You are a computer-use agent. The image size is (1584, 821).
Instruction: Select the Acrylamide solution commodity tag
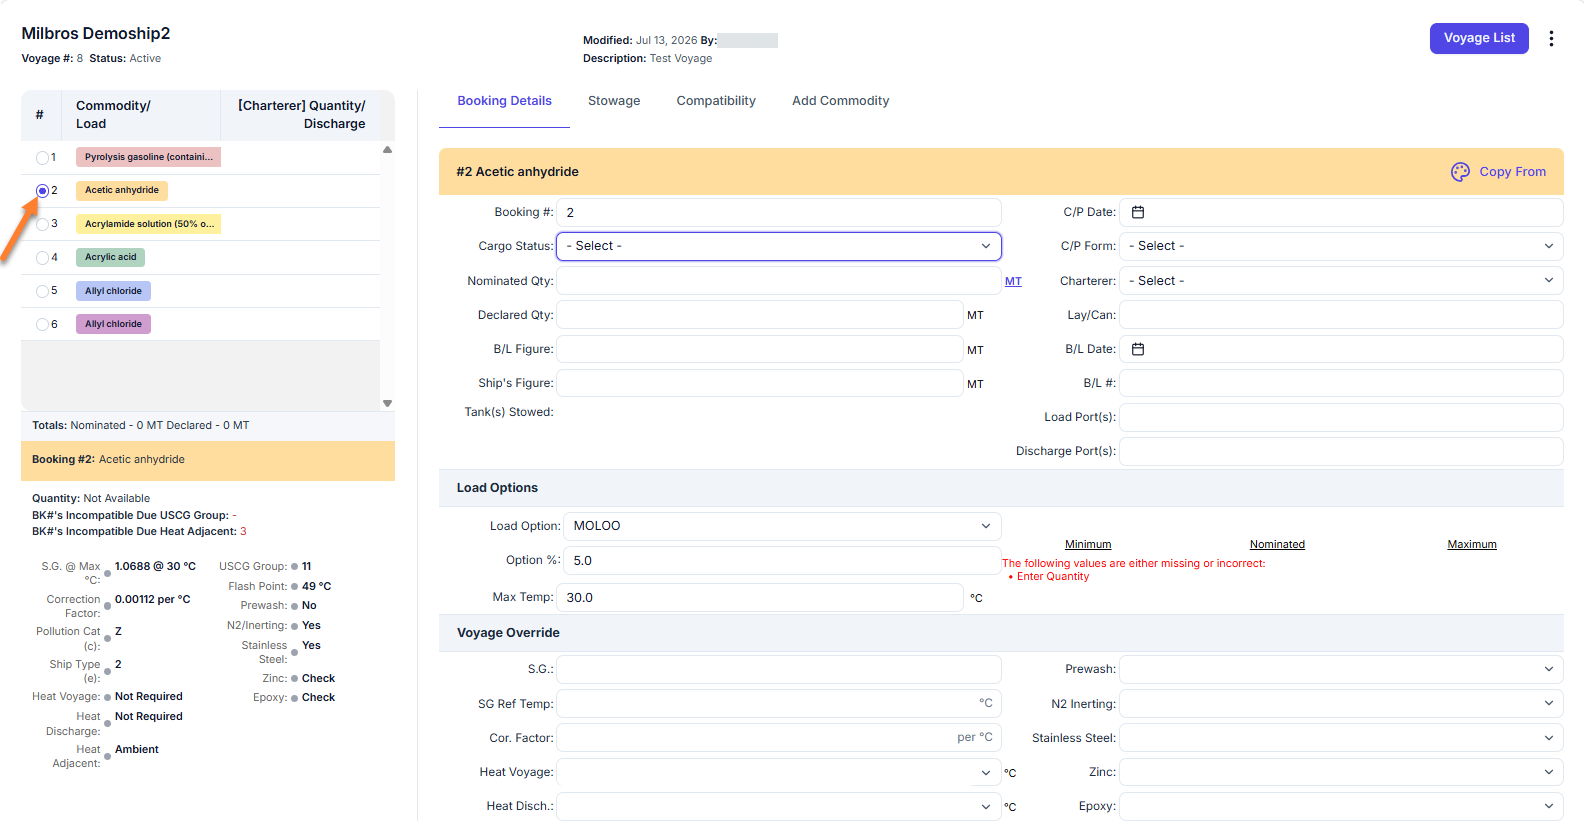[148, 224]
